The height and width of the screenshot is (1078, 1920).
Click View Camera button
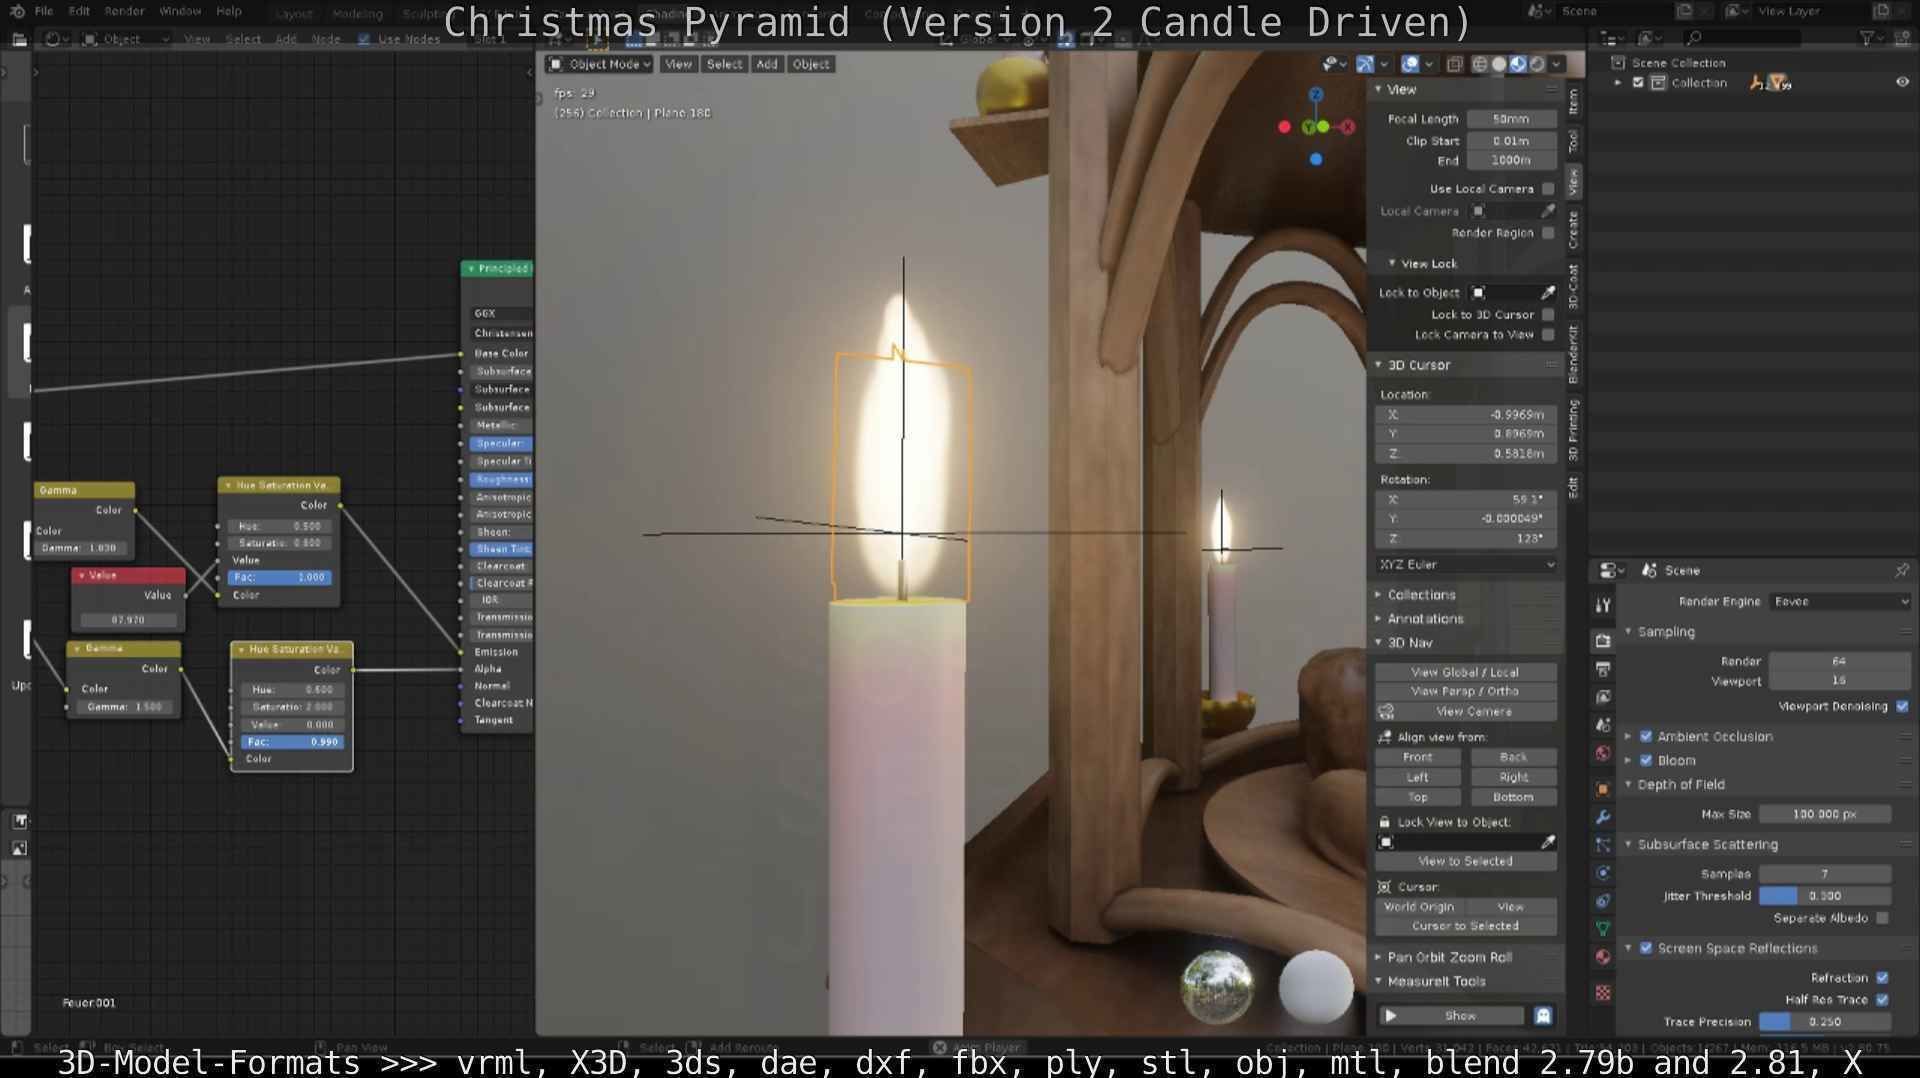pos(1474,711)
